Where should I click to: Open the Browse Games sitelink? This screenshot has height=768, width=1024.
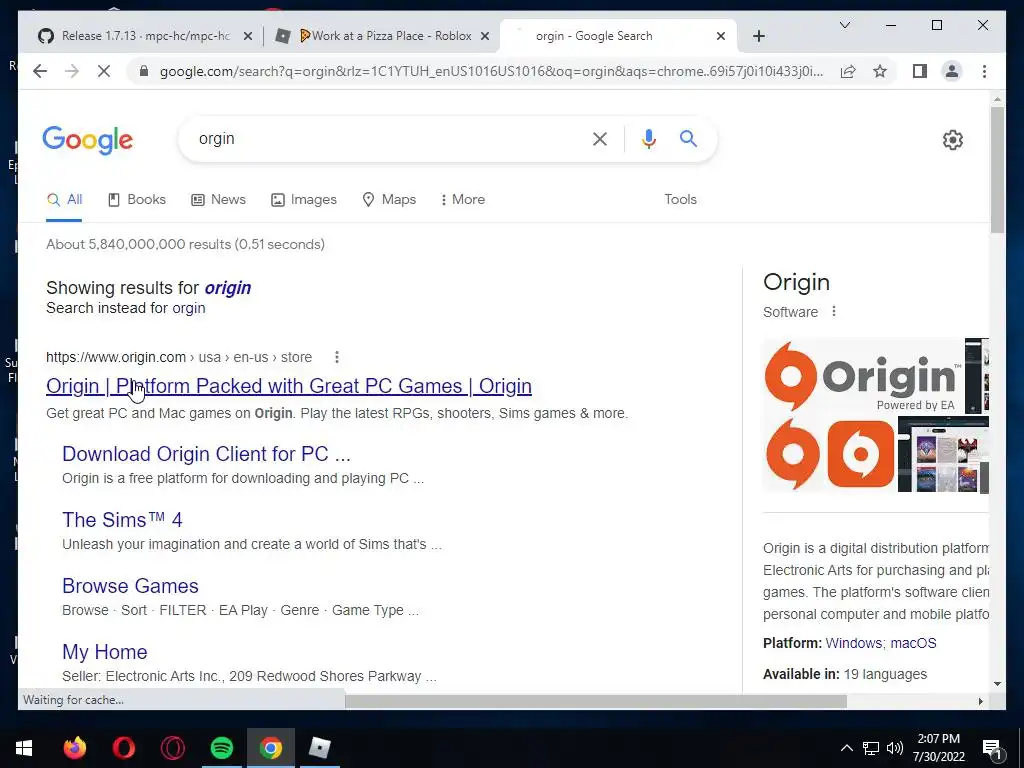(x=130, y=586)
